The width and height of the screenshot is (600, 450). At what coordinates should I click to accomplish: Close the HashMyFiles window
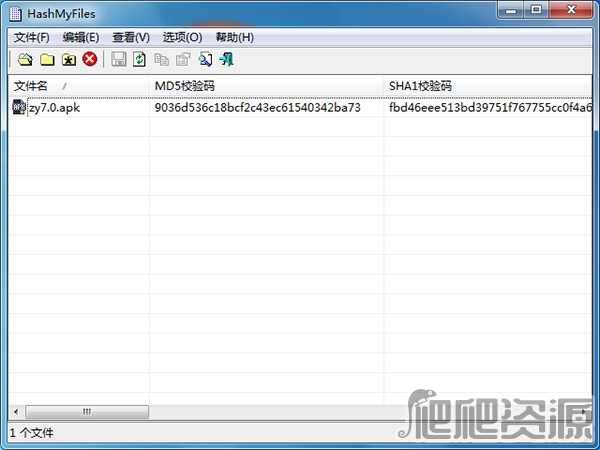tap(571, 10)
